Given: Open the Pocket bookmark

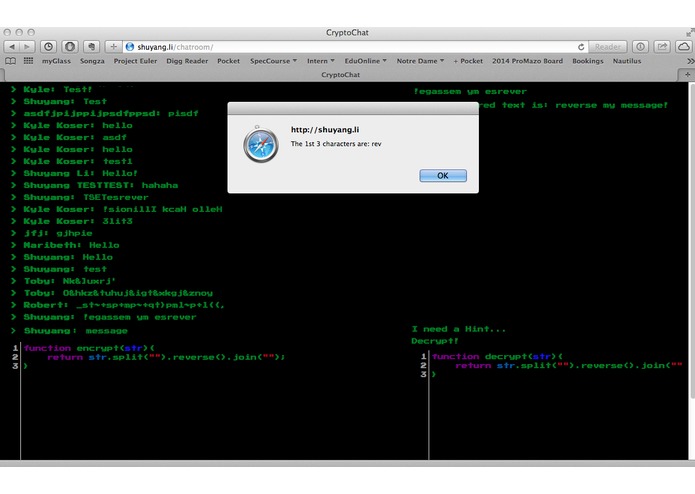Looking at the screenshot, I should (x=228, y=61).
